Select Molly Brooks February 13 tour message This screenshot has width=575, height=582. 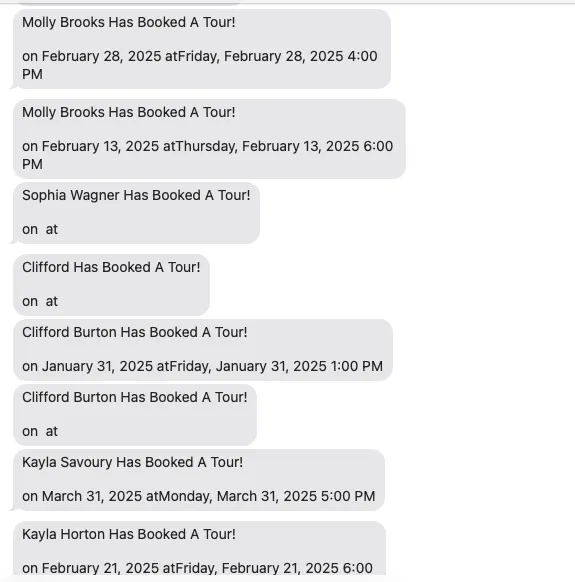coord(209,139)
